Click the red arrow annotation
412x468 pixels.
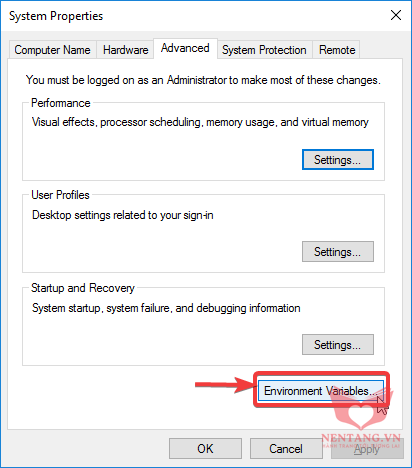click(x=226, y=385)
